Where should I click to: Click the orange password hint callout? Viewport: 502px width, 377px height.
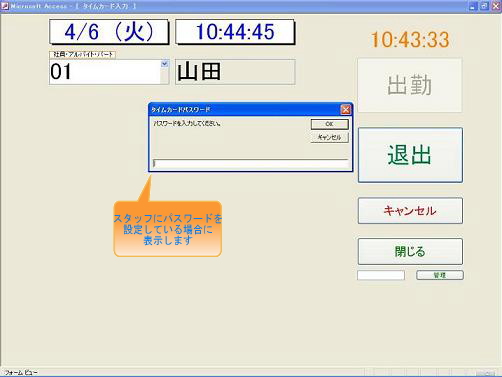tap(168, 229)
